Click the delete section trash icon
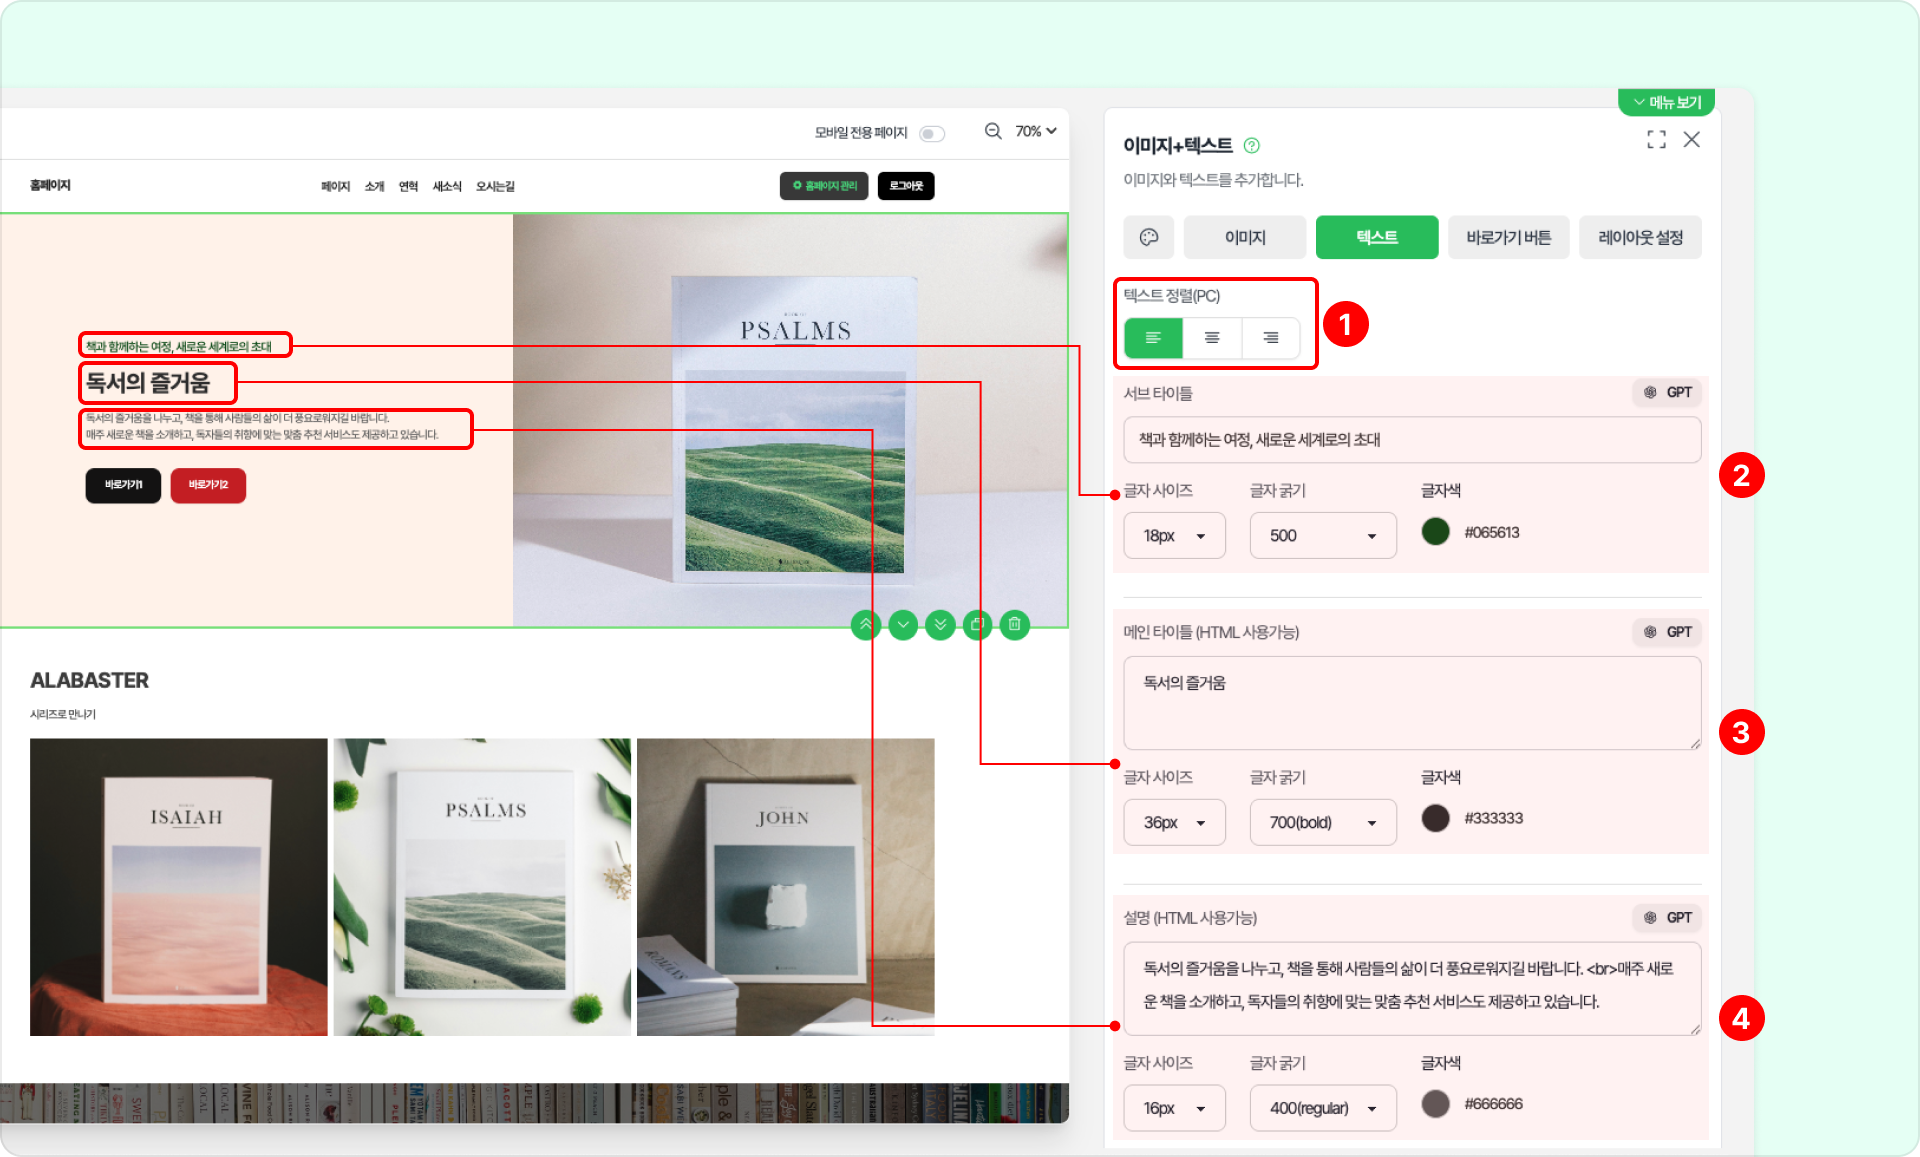1920x1157 pixels. tap(1014, 625)
